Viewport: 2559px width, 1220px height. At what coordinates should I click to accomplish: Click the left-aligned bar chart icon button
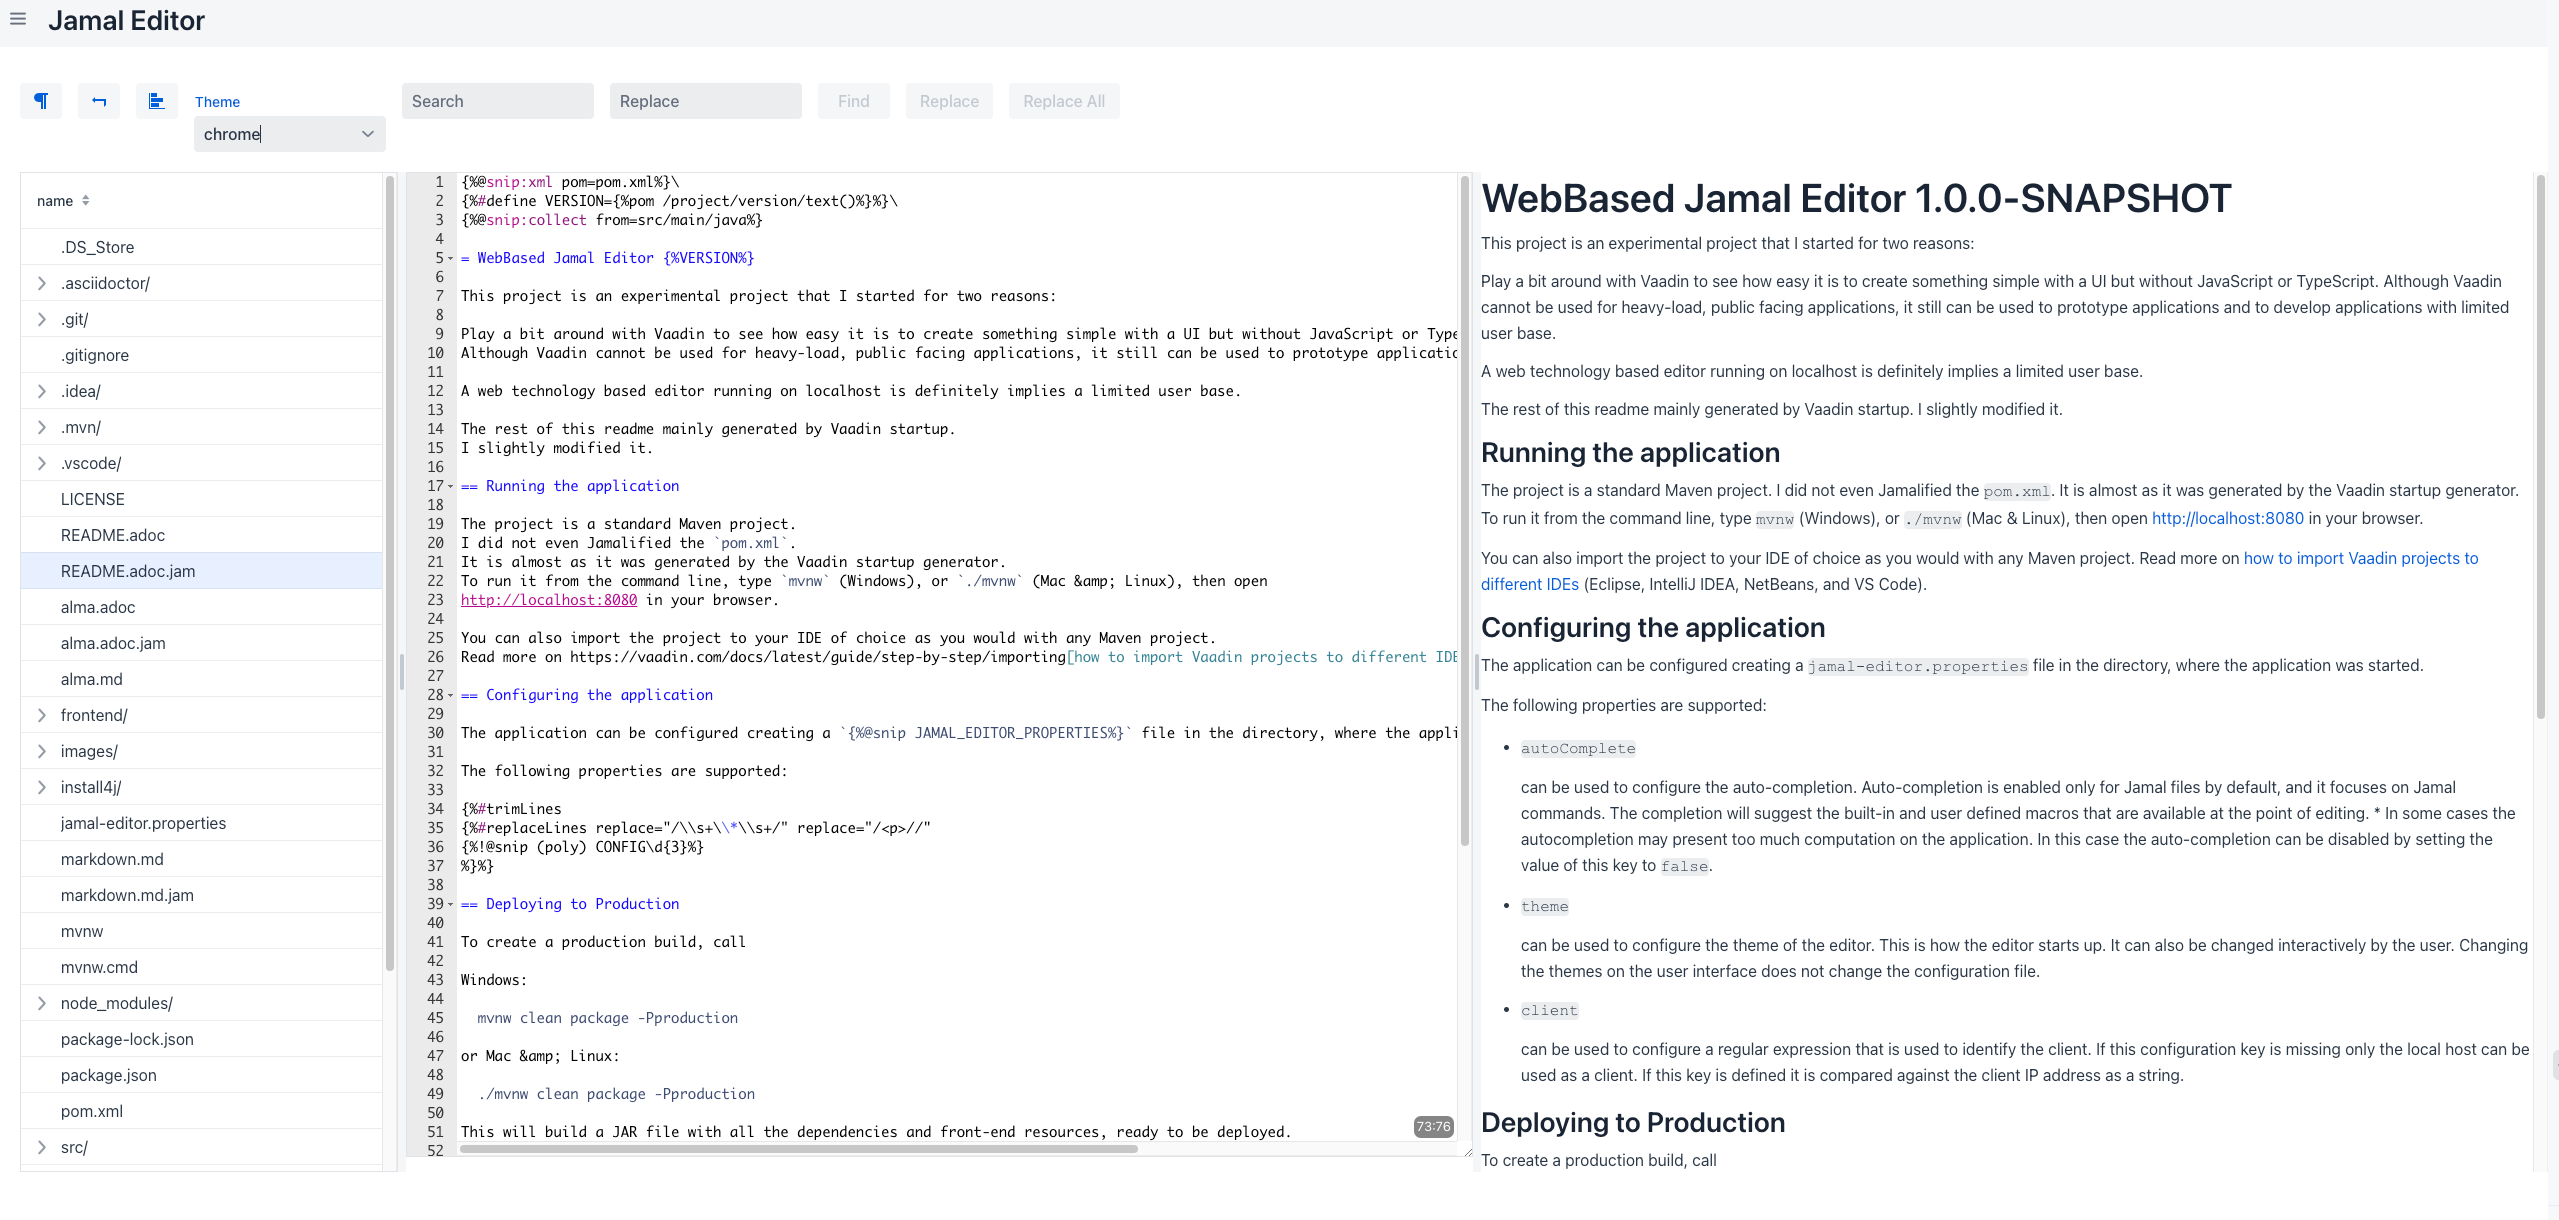pos(156,101)
